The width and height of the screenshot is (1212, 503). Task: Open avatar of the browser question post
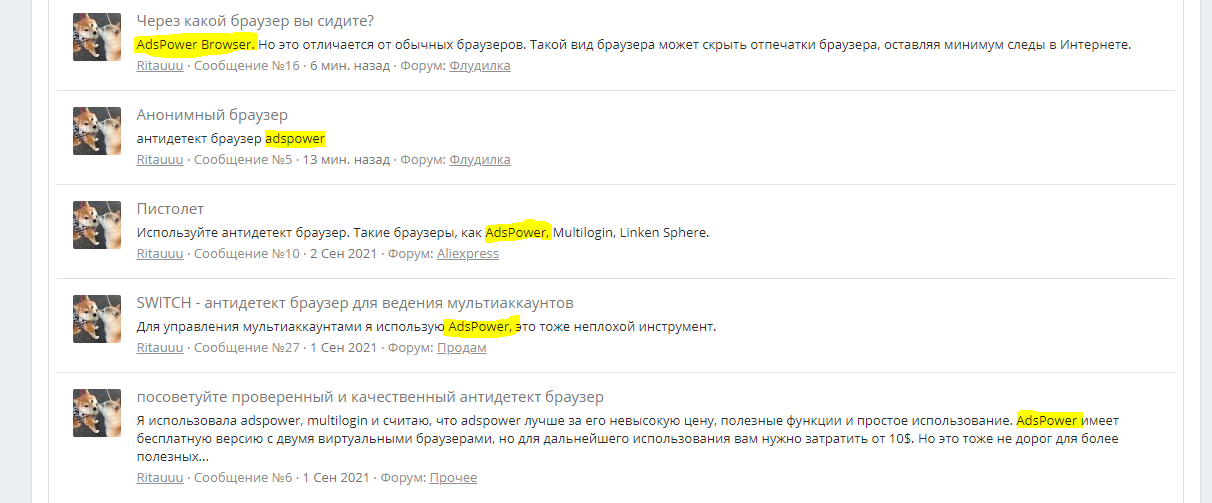point(97,37)
